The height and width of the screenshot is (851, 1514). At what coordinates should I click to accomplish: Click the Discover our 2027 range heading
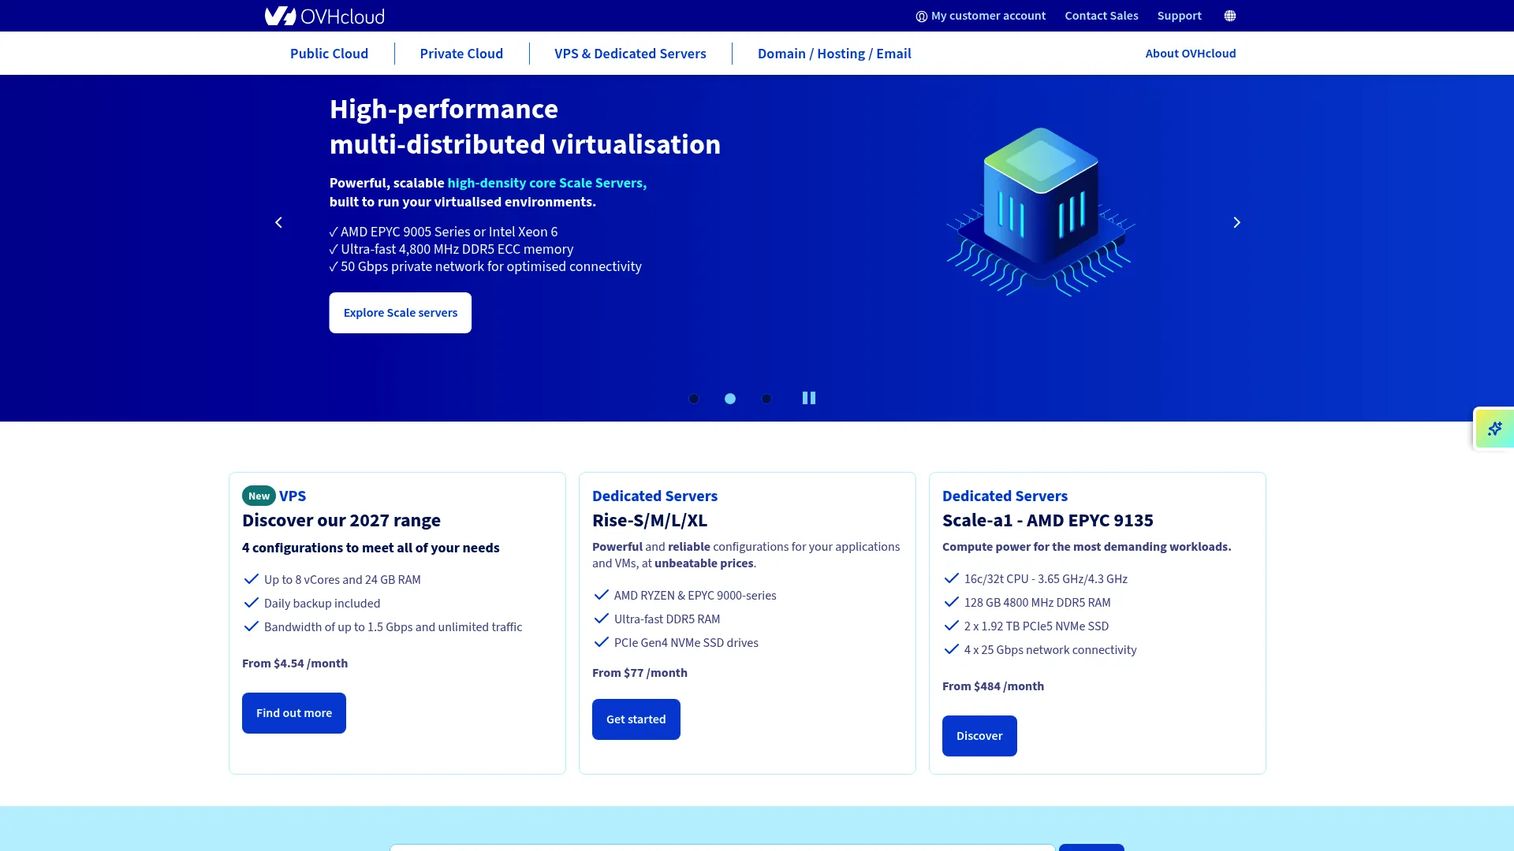coord(341,520)
